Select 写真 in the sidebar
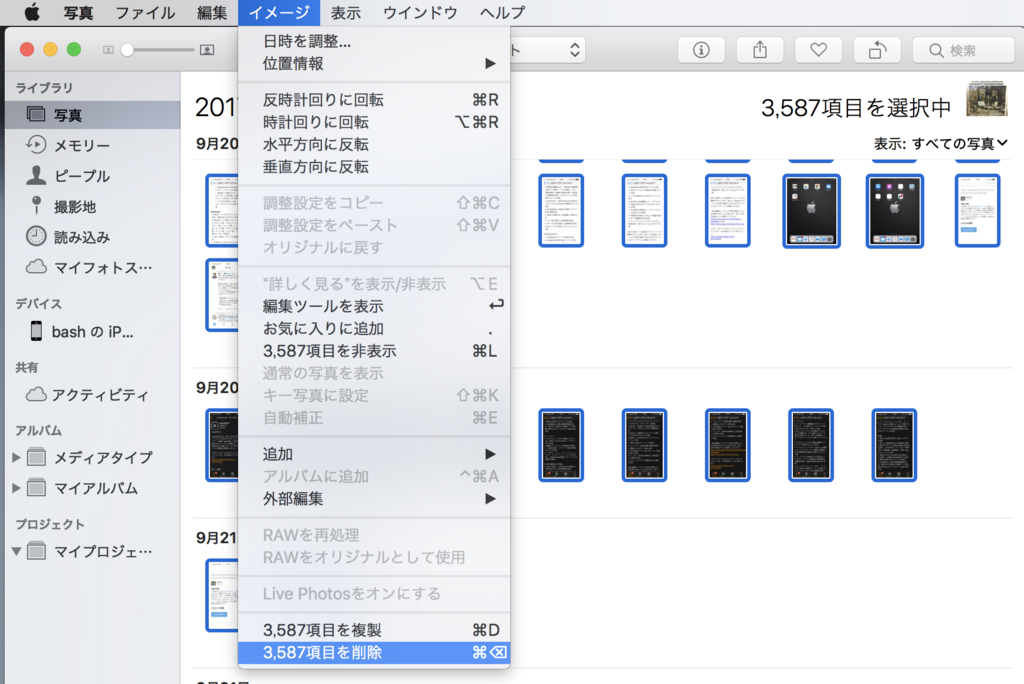1024x684 pixels. point(93,115)
